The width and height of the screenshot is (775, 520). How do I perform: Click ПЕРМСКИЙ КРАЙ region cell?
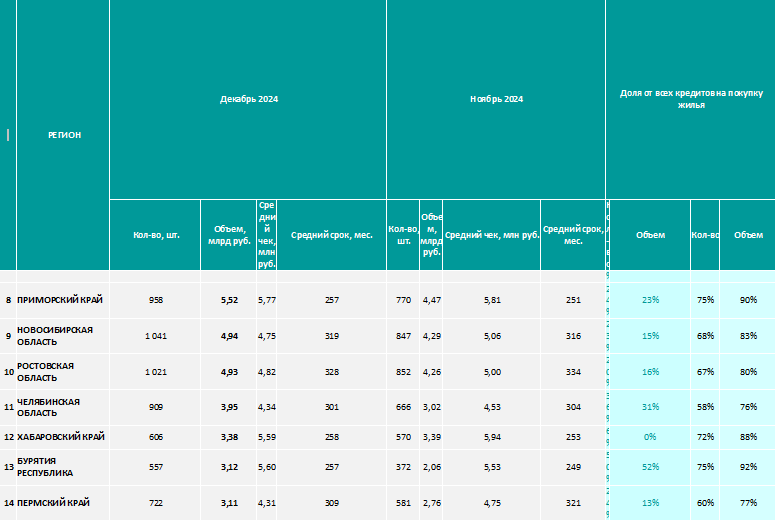[x=63, y=503]
